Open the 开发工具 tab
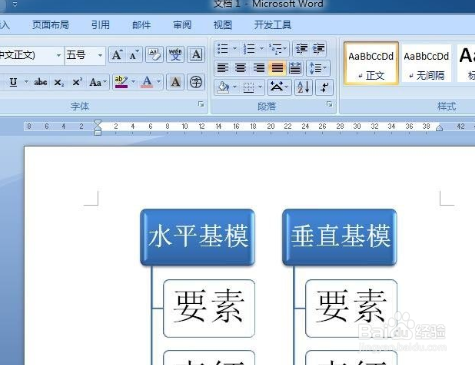475x365 pixels. 273,25
